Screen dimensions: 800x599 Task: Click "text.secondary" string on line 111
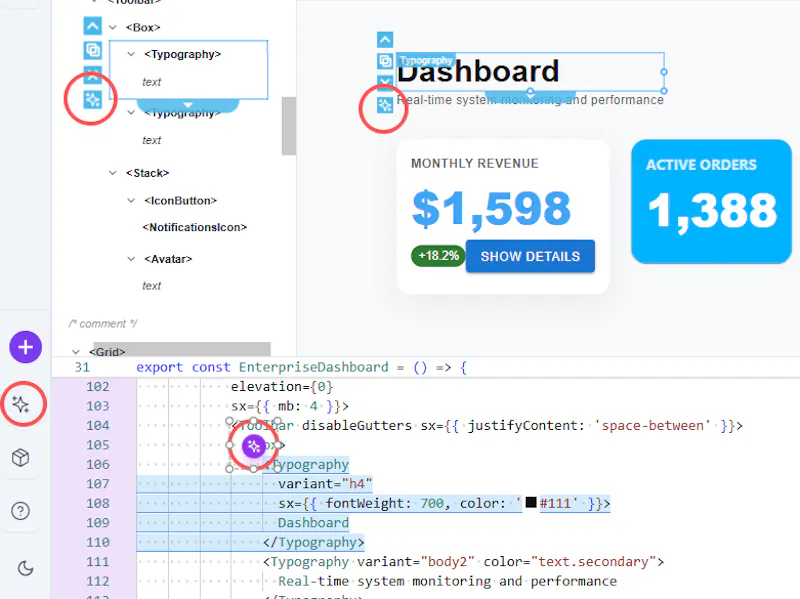coord(593,562)
